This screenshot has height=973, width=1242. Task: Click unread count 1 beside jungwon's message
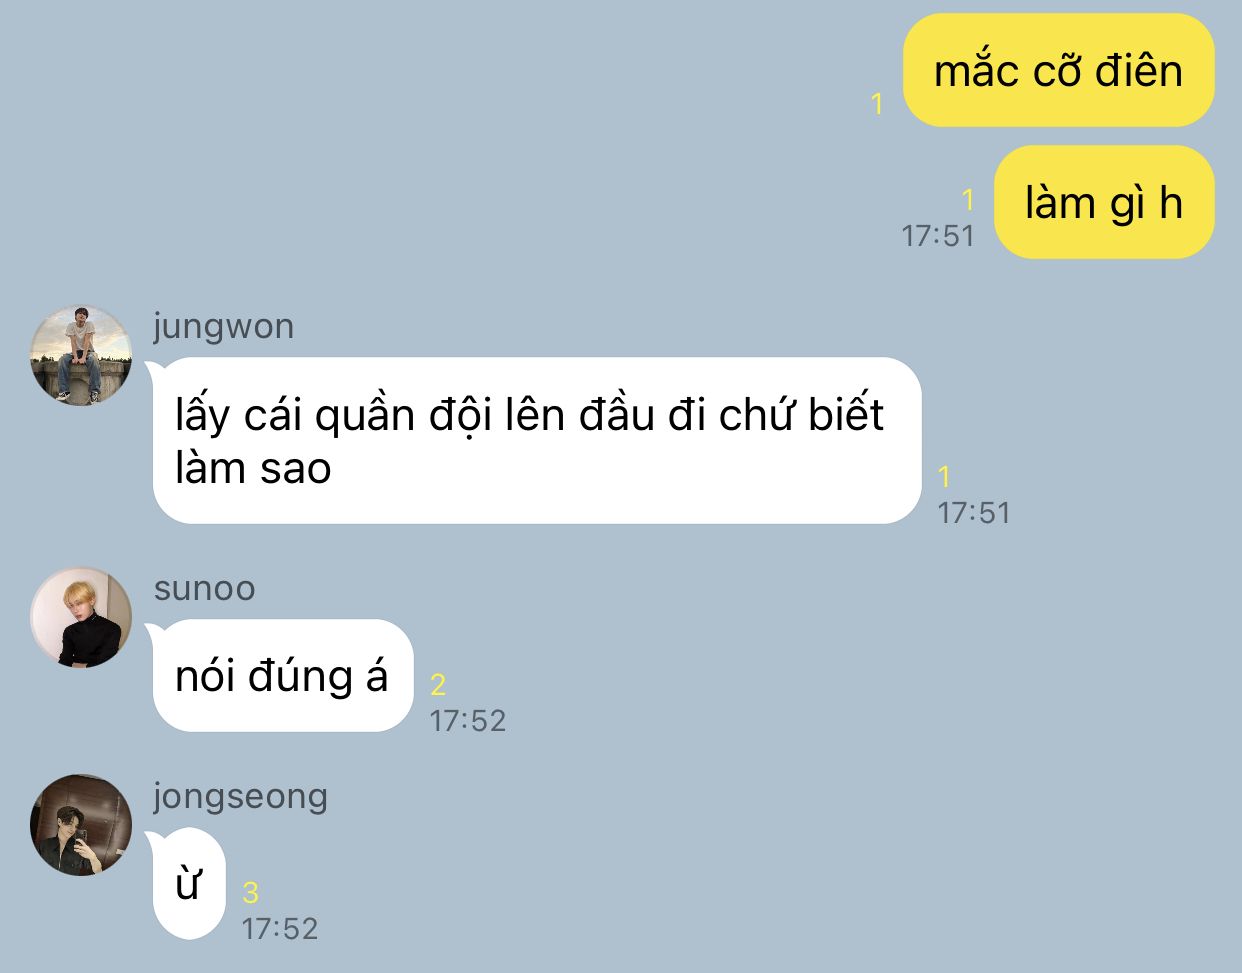point(944,476)
